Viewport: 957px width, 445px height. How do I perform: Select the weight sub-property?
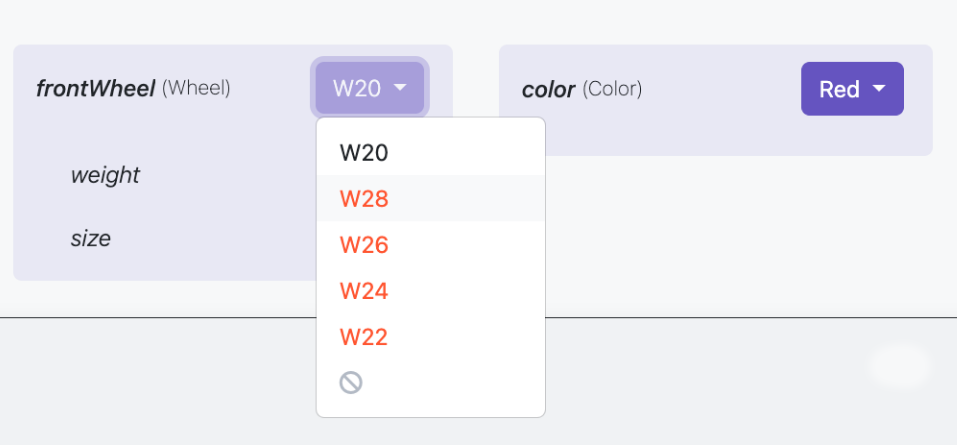[105, 176]
